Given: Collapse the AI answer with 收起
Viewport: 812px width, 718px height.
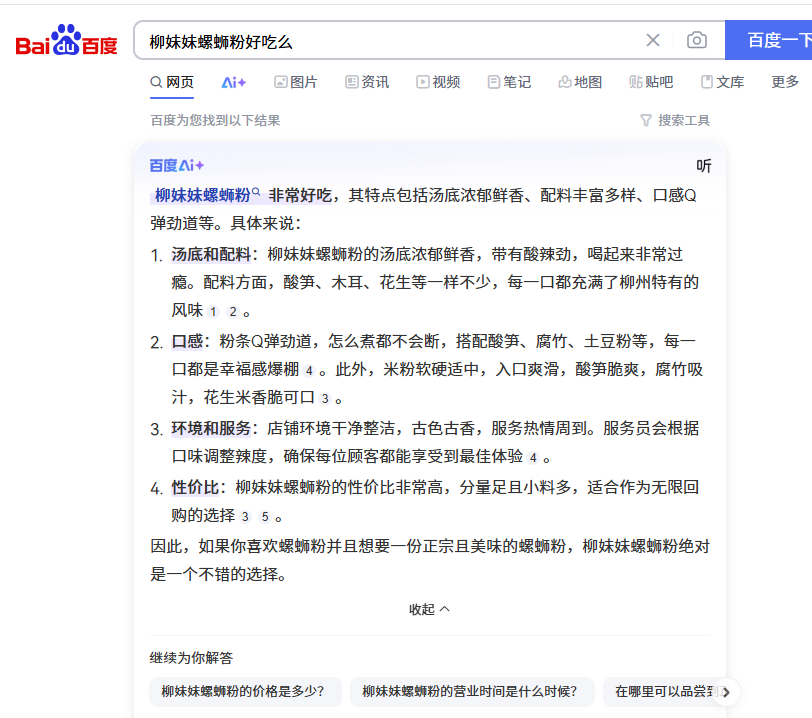Looking at the screenshot, I should click(x=429, y=609).
